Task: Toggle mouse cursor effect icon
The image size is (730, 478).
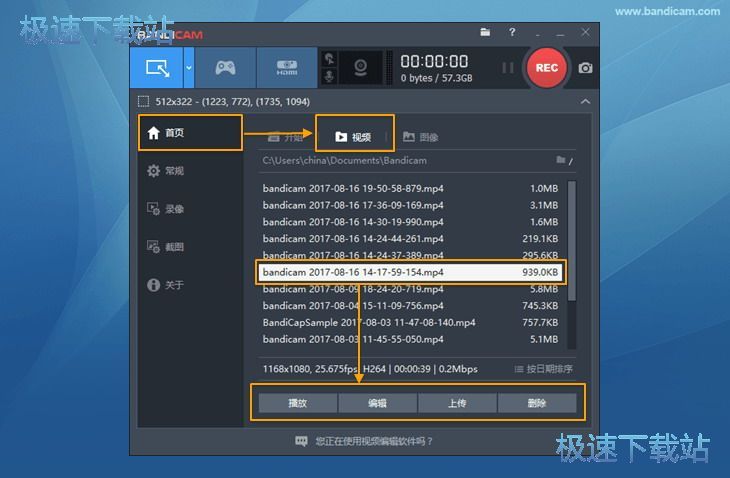Action: 329,58
